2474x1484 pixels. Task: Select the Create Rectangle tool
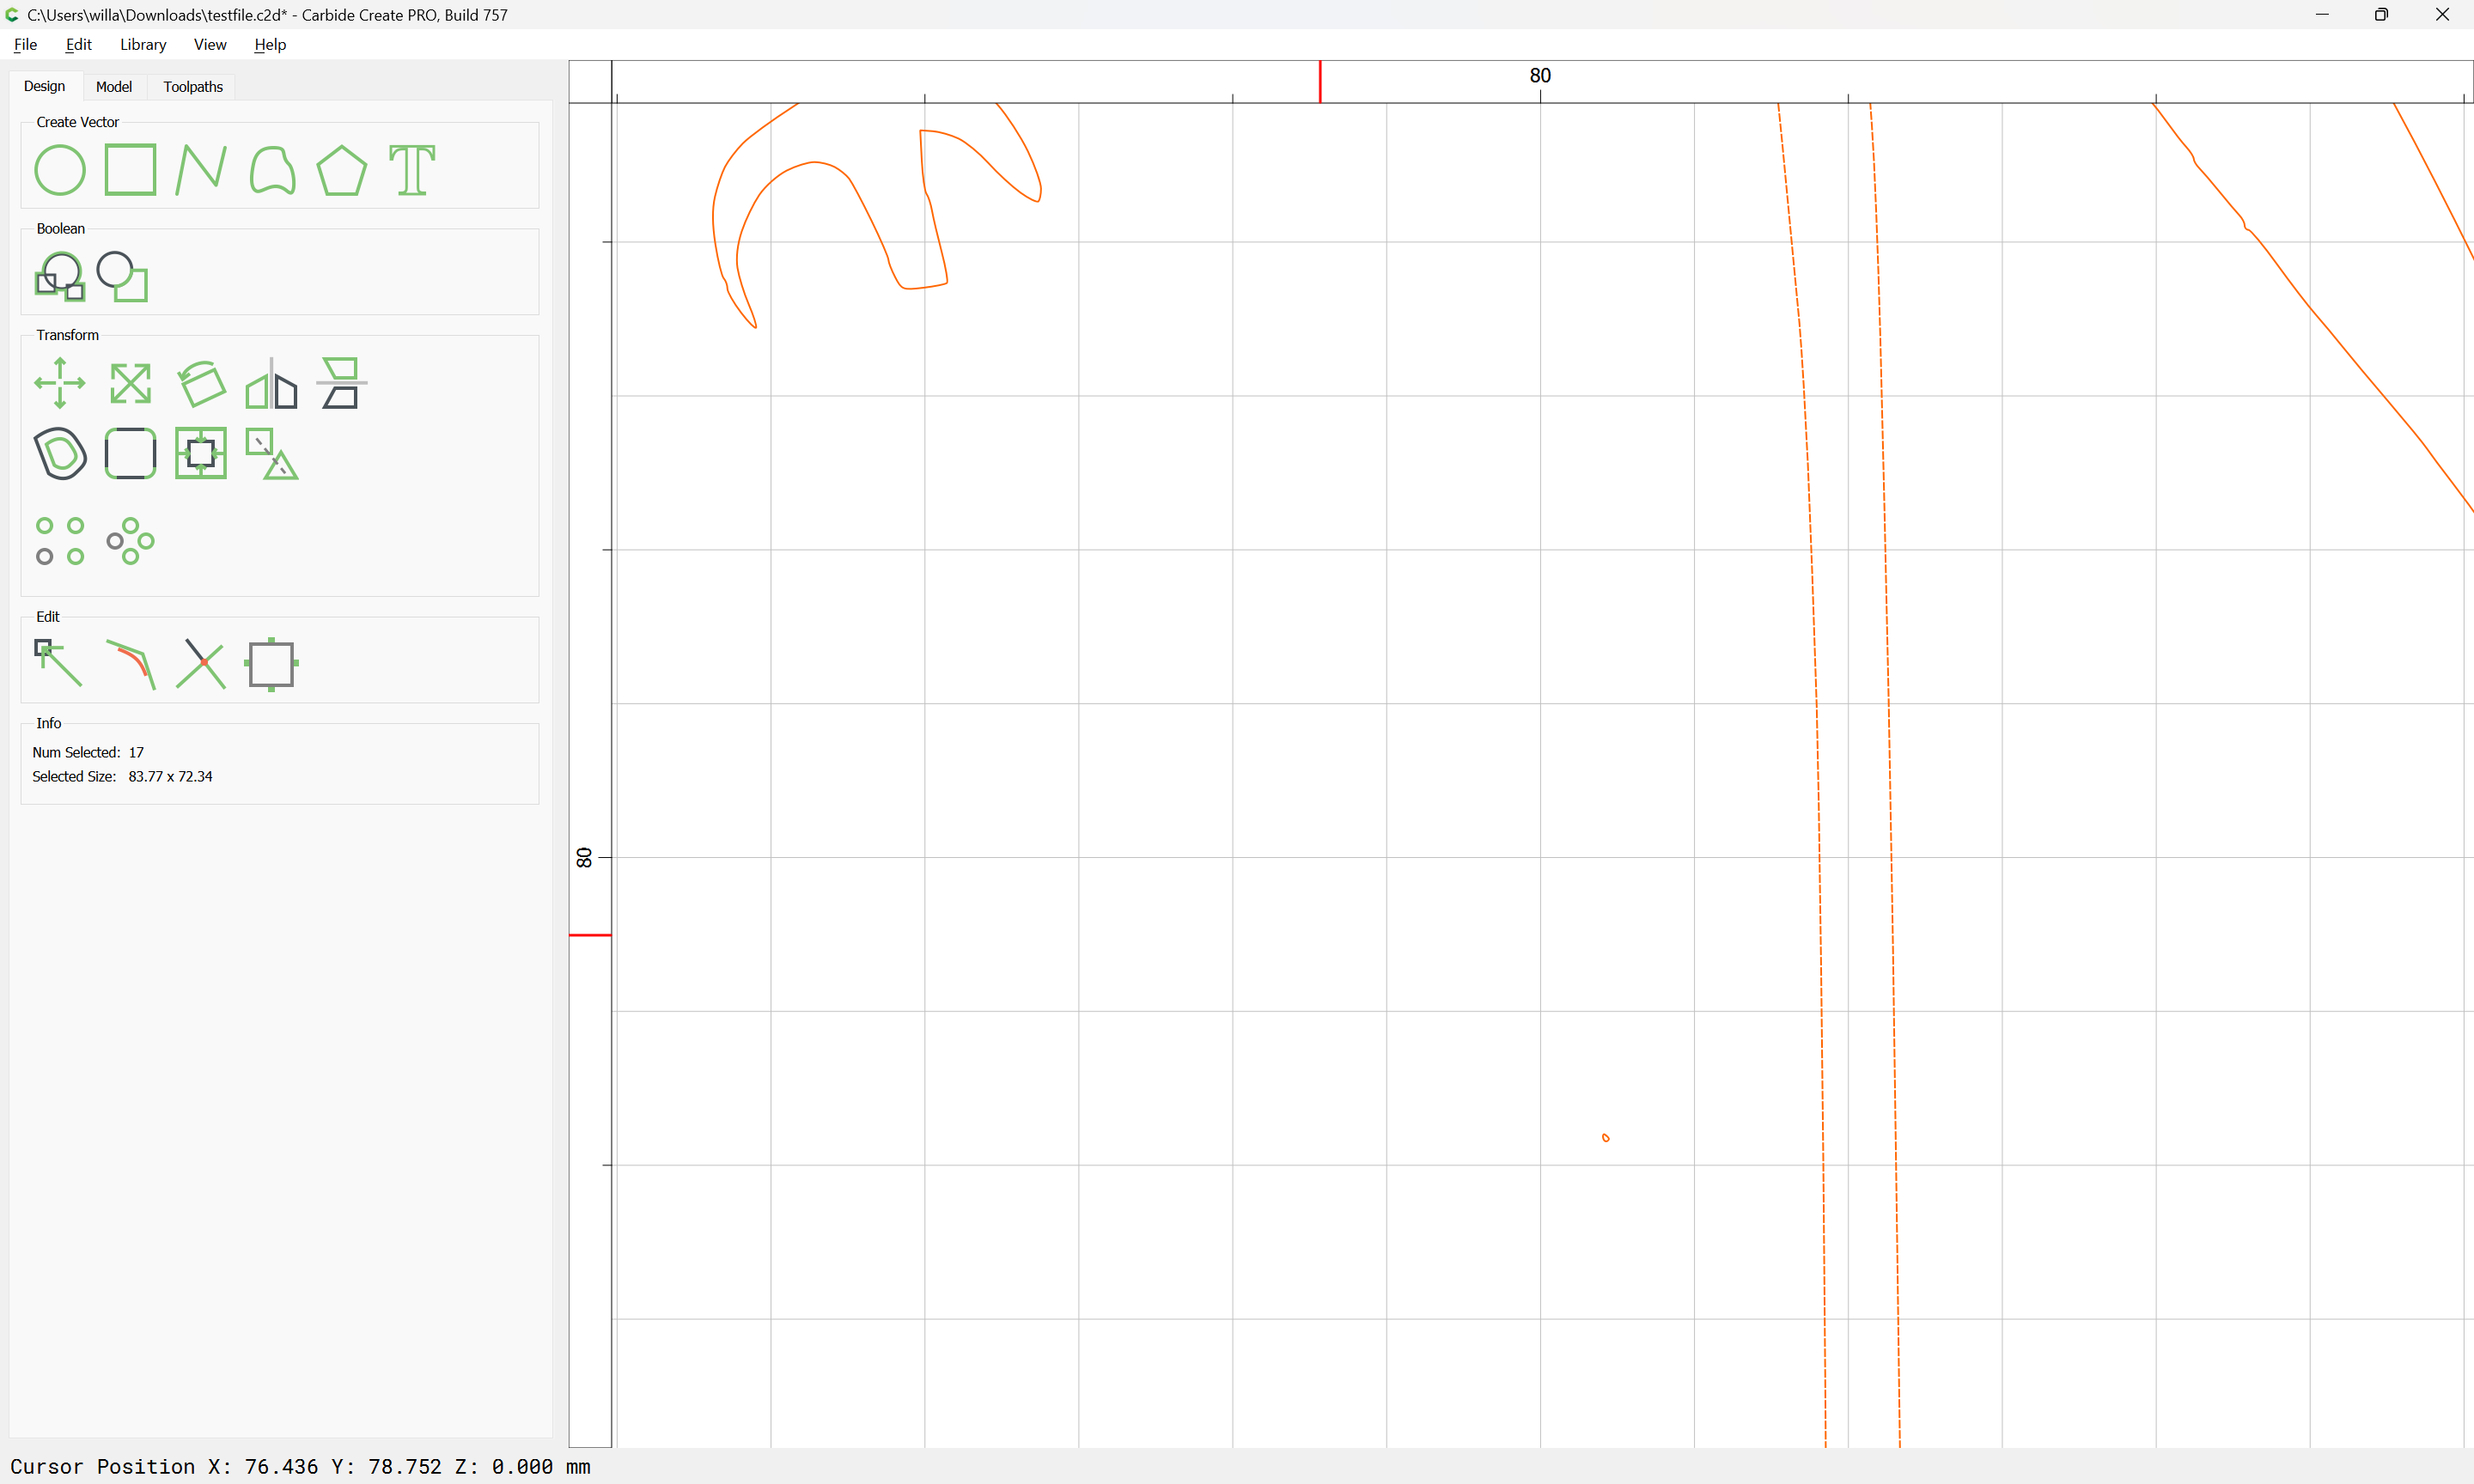130,170
